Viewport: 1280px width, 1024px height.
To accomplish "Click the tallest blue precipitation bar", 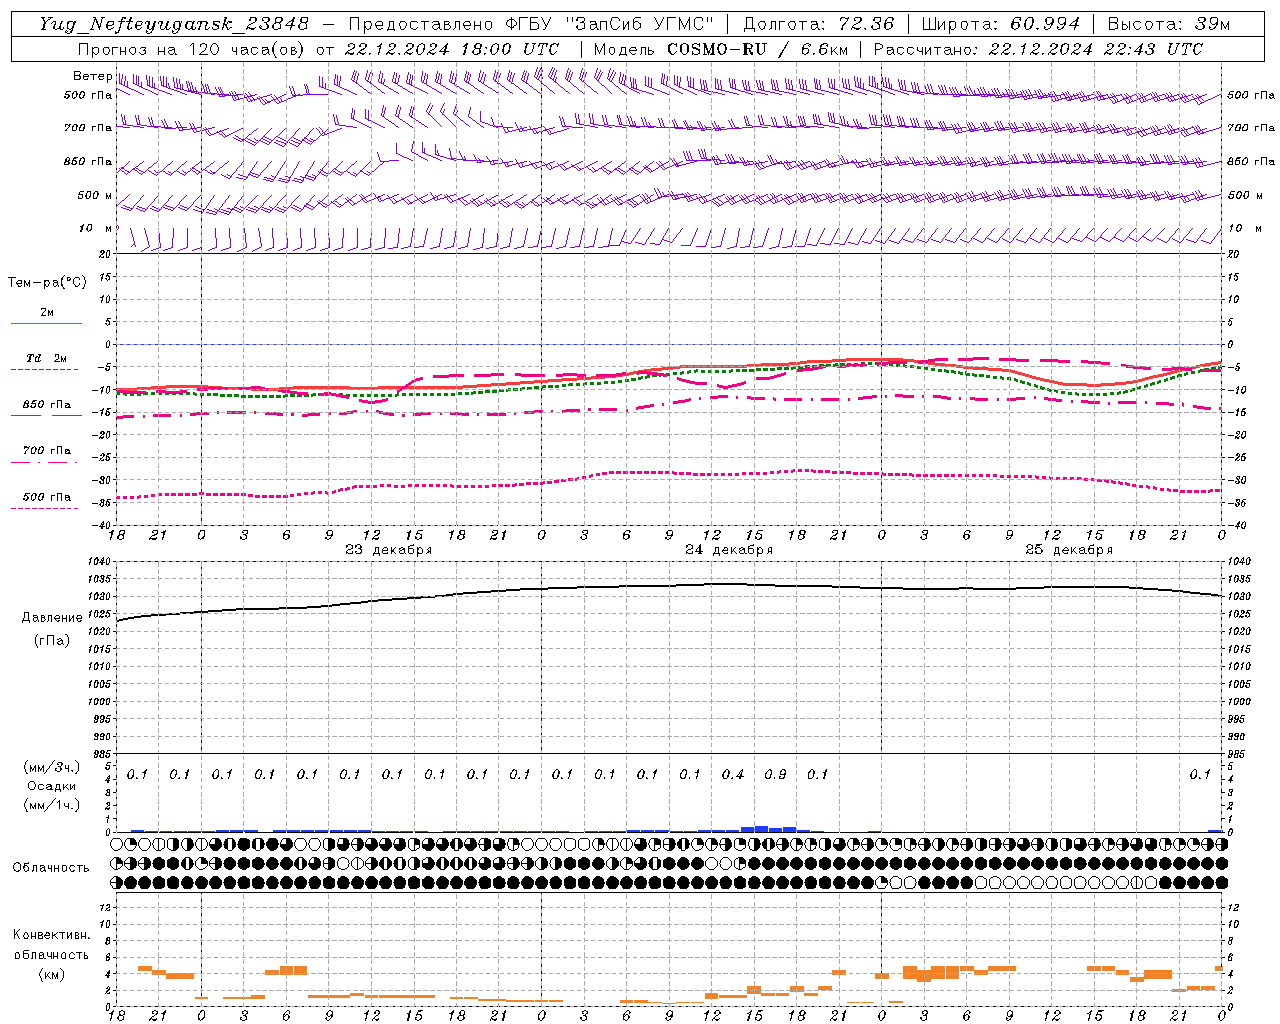I will (761, 829).
